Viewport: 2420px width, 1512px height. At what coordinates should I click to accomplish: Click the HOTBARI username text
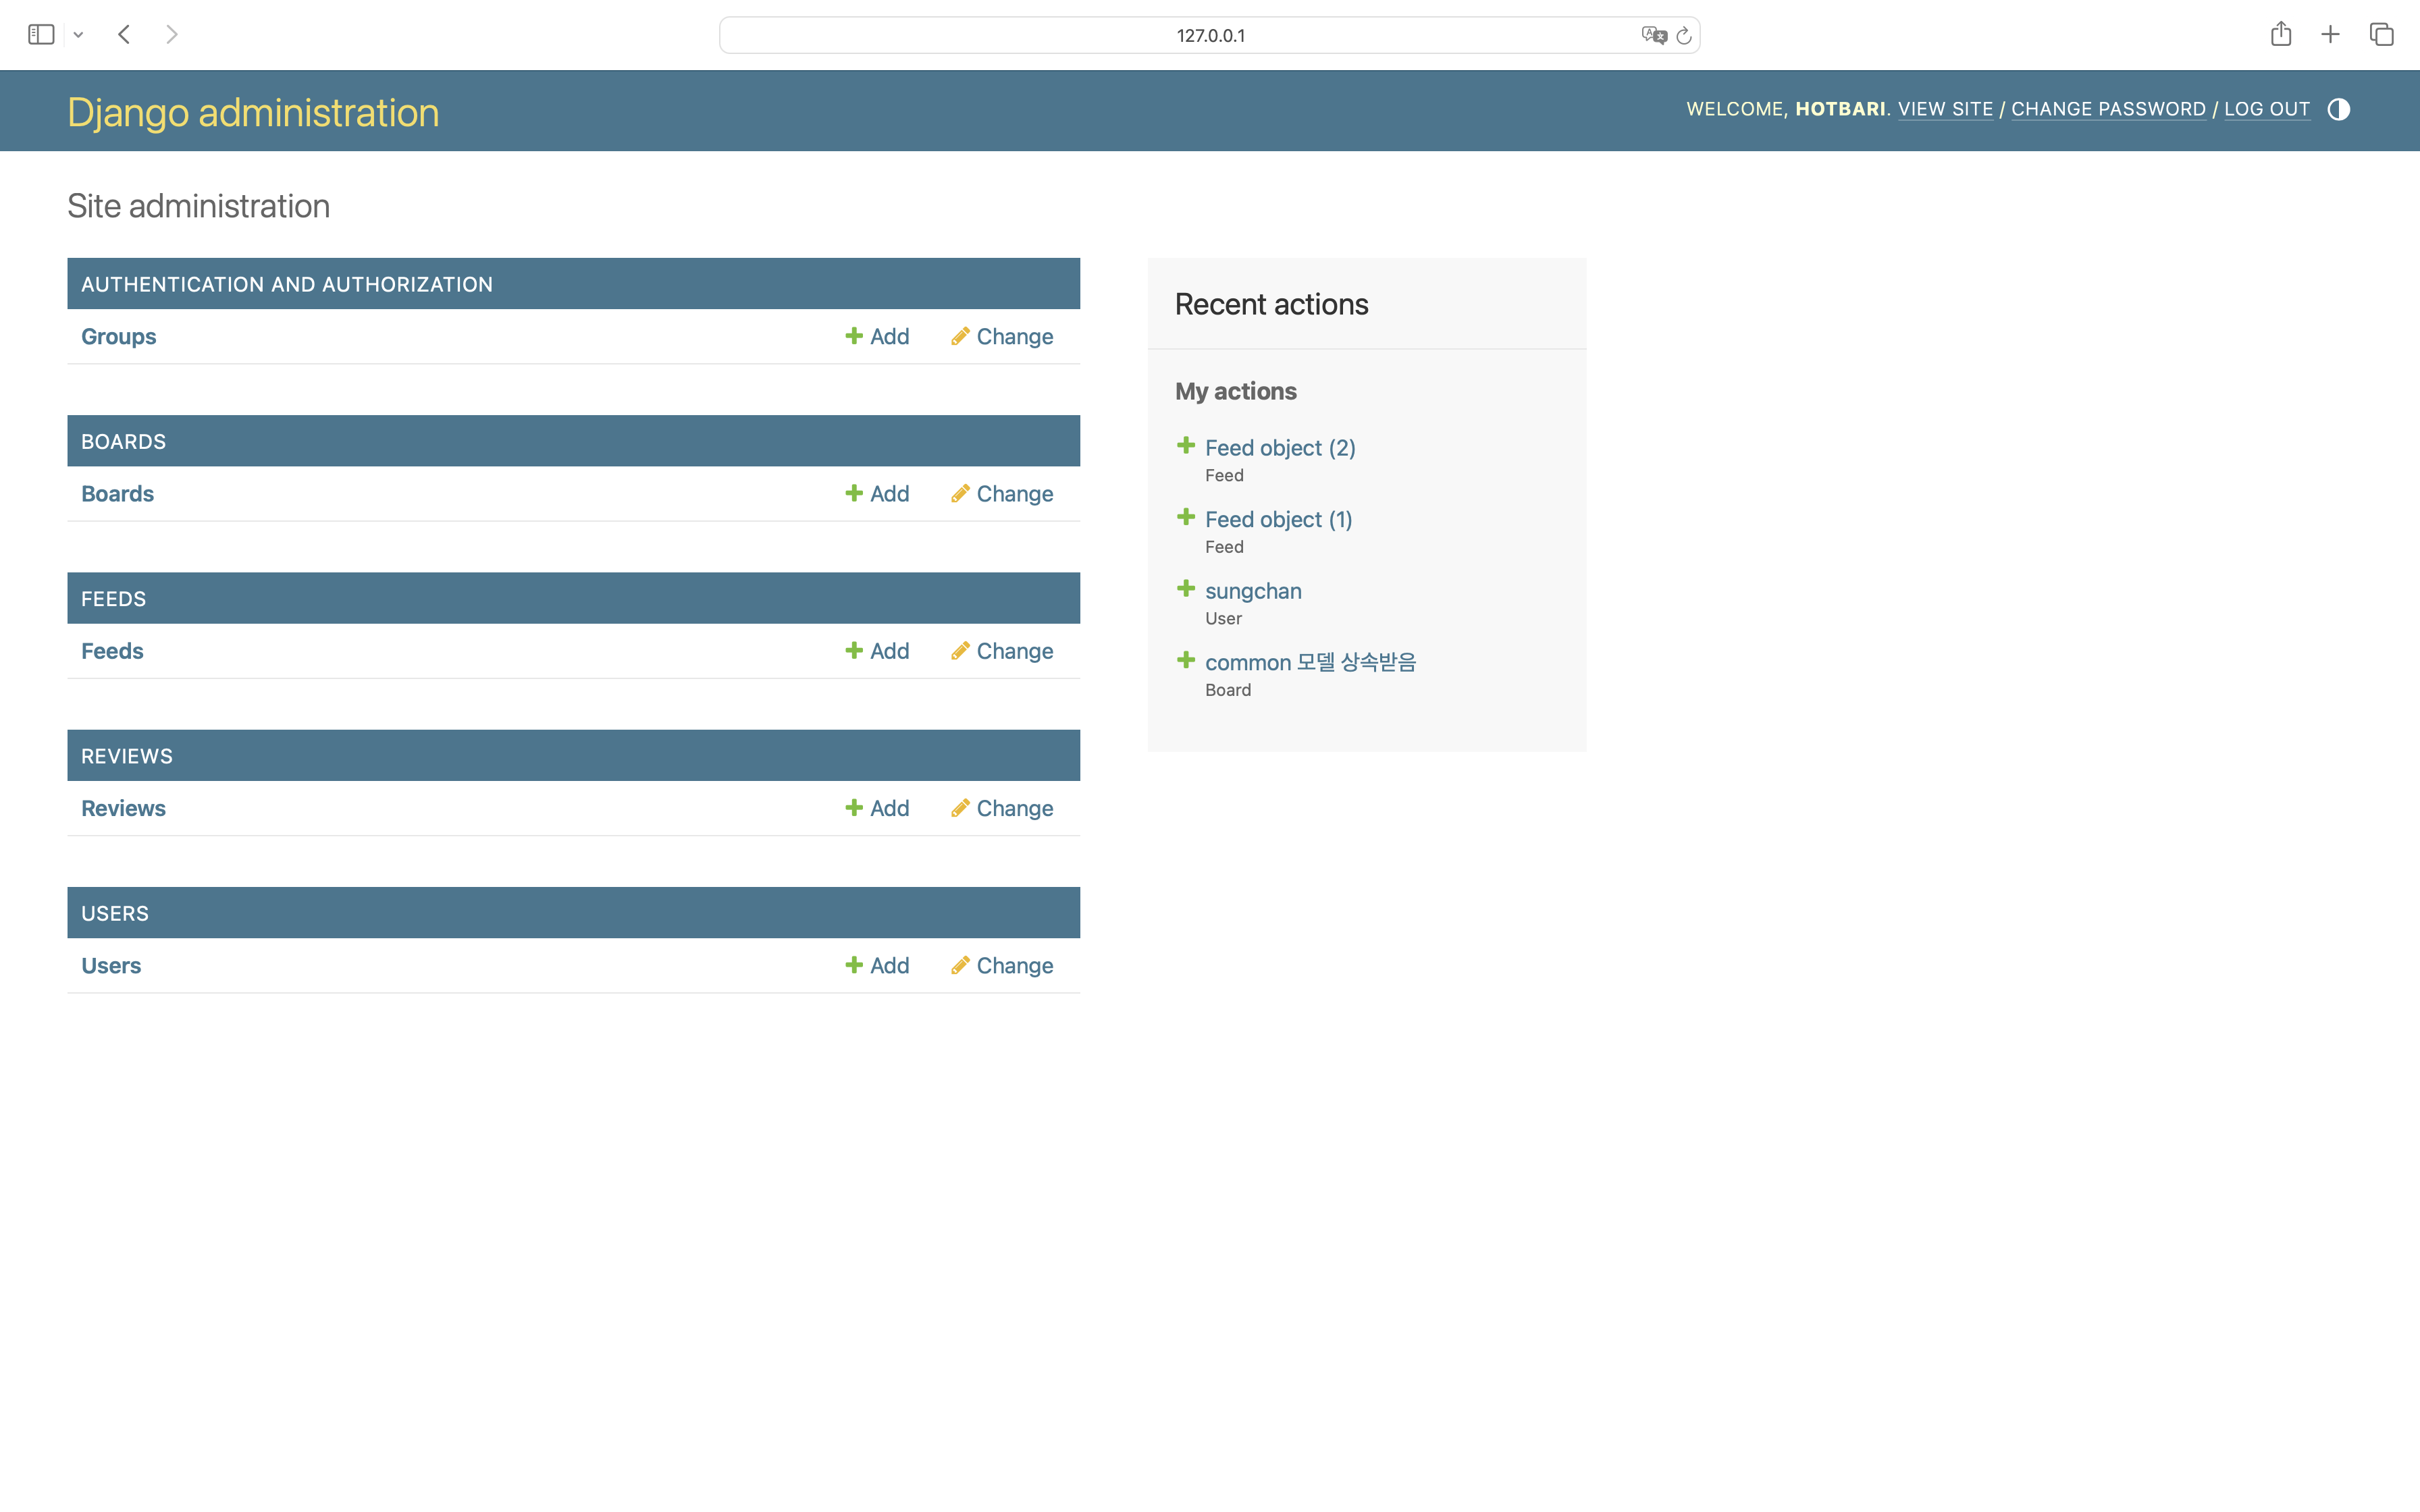click(x=1840, y=109)
